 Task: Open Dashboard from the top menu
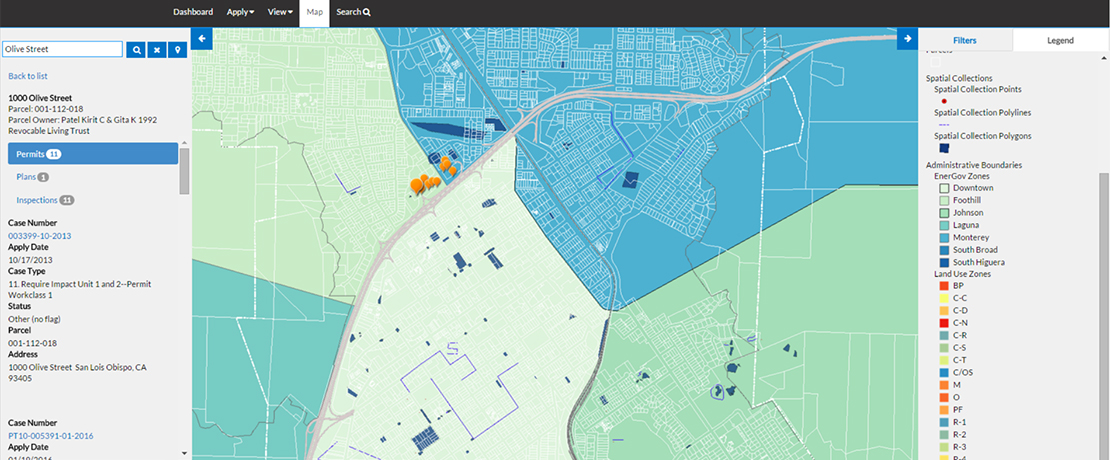point(193,12)
